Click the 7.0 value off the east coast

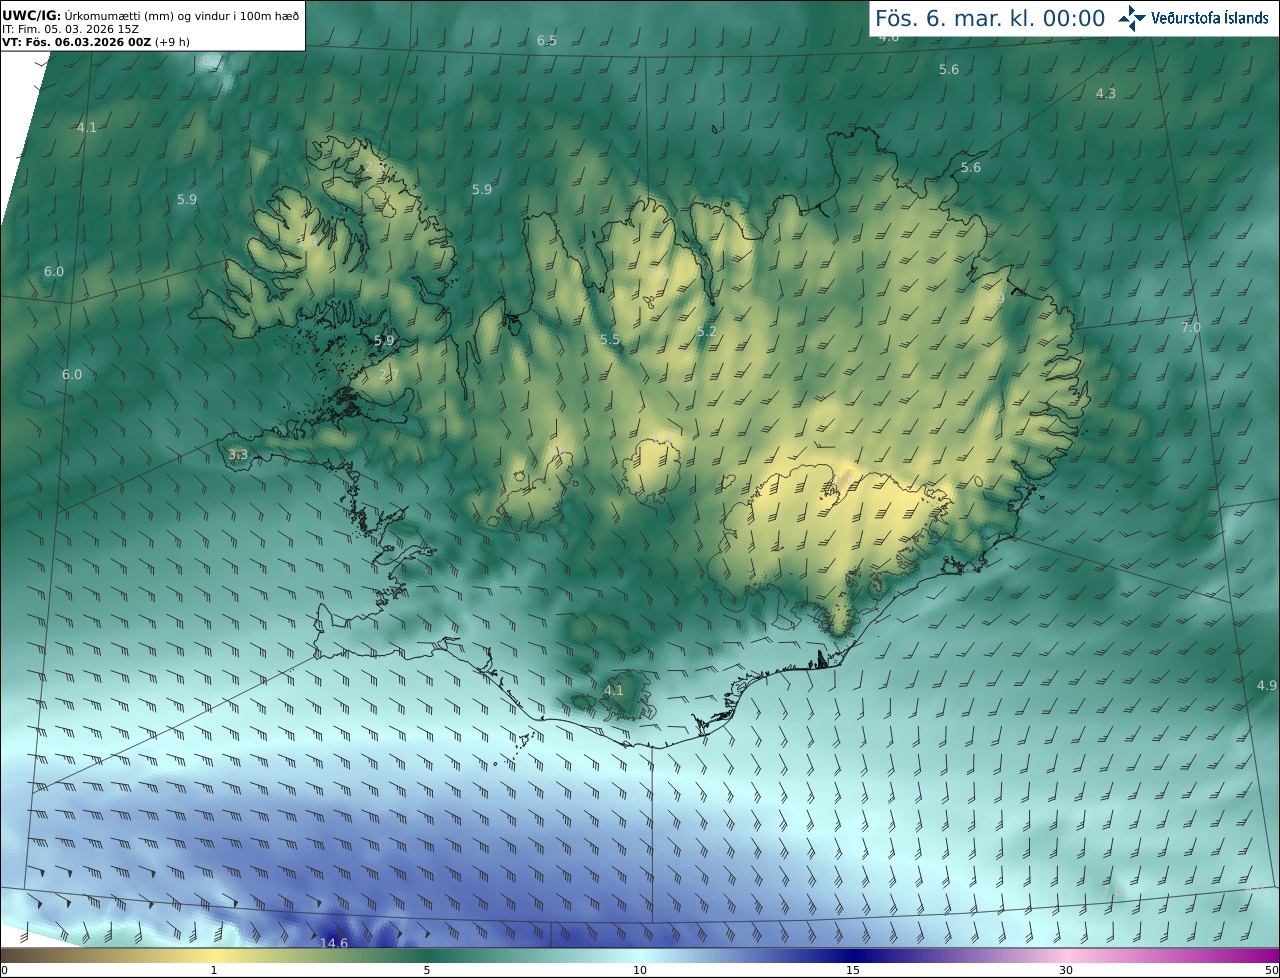pos(1191,328)
